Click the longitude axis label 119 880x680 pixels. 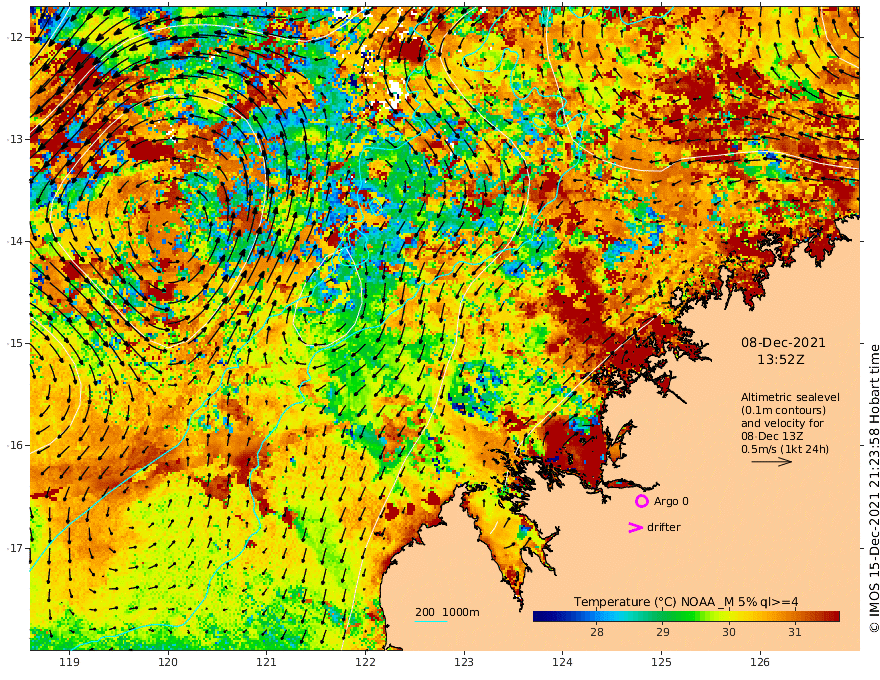click(x=70, y=662)
